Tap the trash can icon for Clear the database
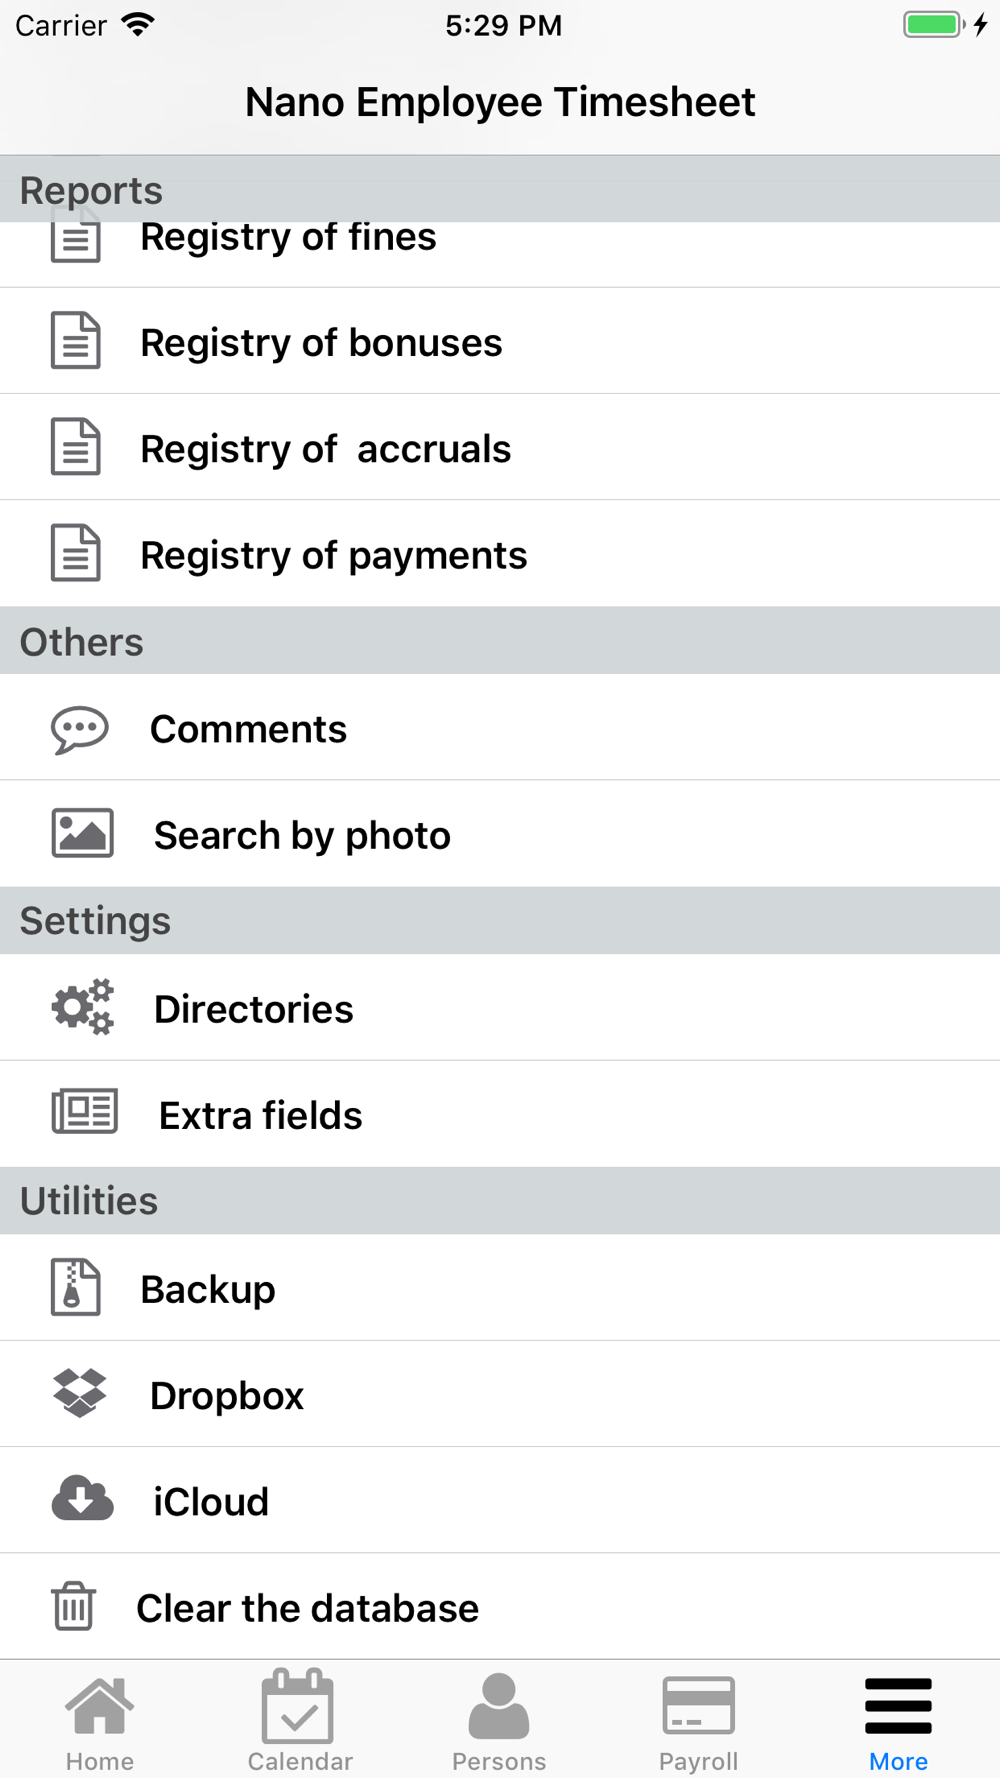Image resolution: width=1000 pixels, height=1778 pixels. click(73, 1606)
